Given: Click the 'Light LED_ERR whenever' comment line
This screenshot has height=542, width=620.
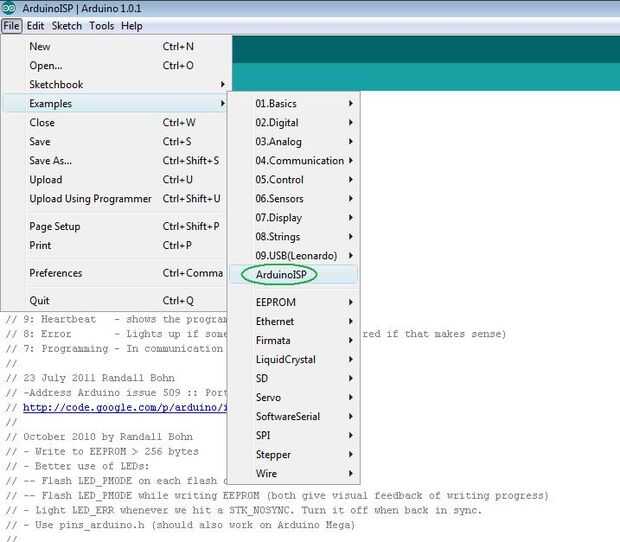Looking at the screenshot, I should click(244, 510).
